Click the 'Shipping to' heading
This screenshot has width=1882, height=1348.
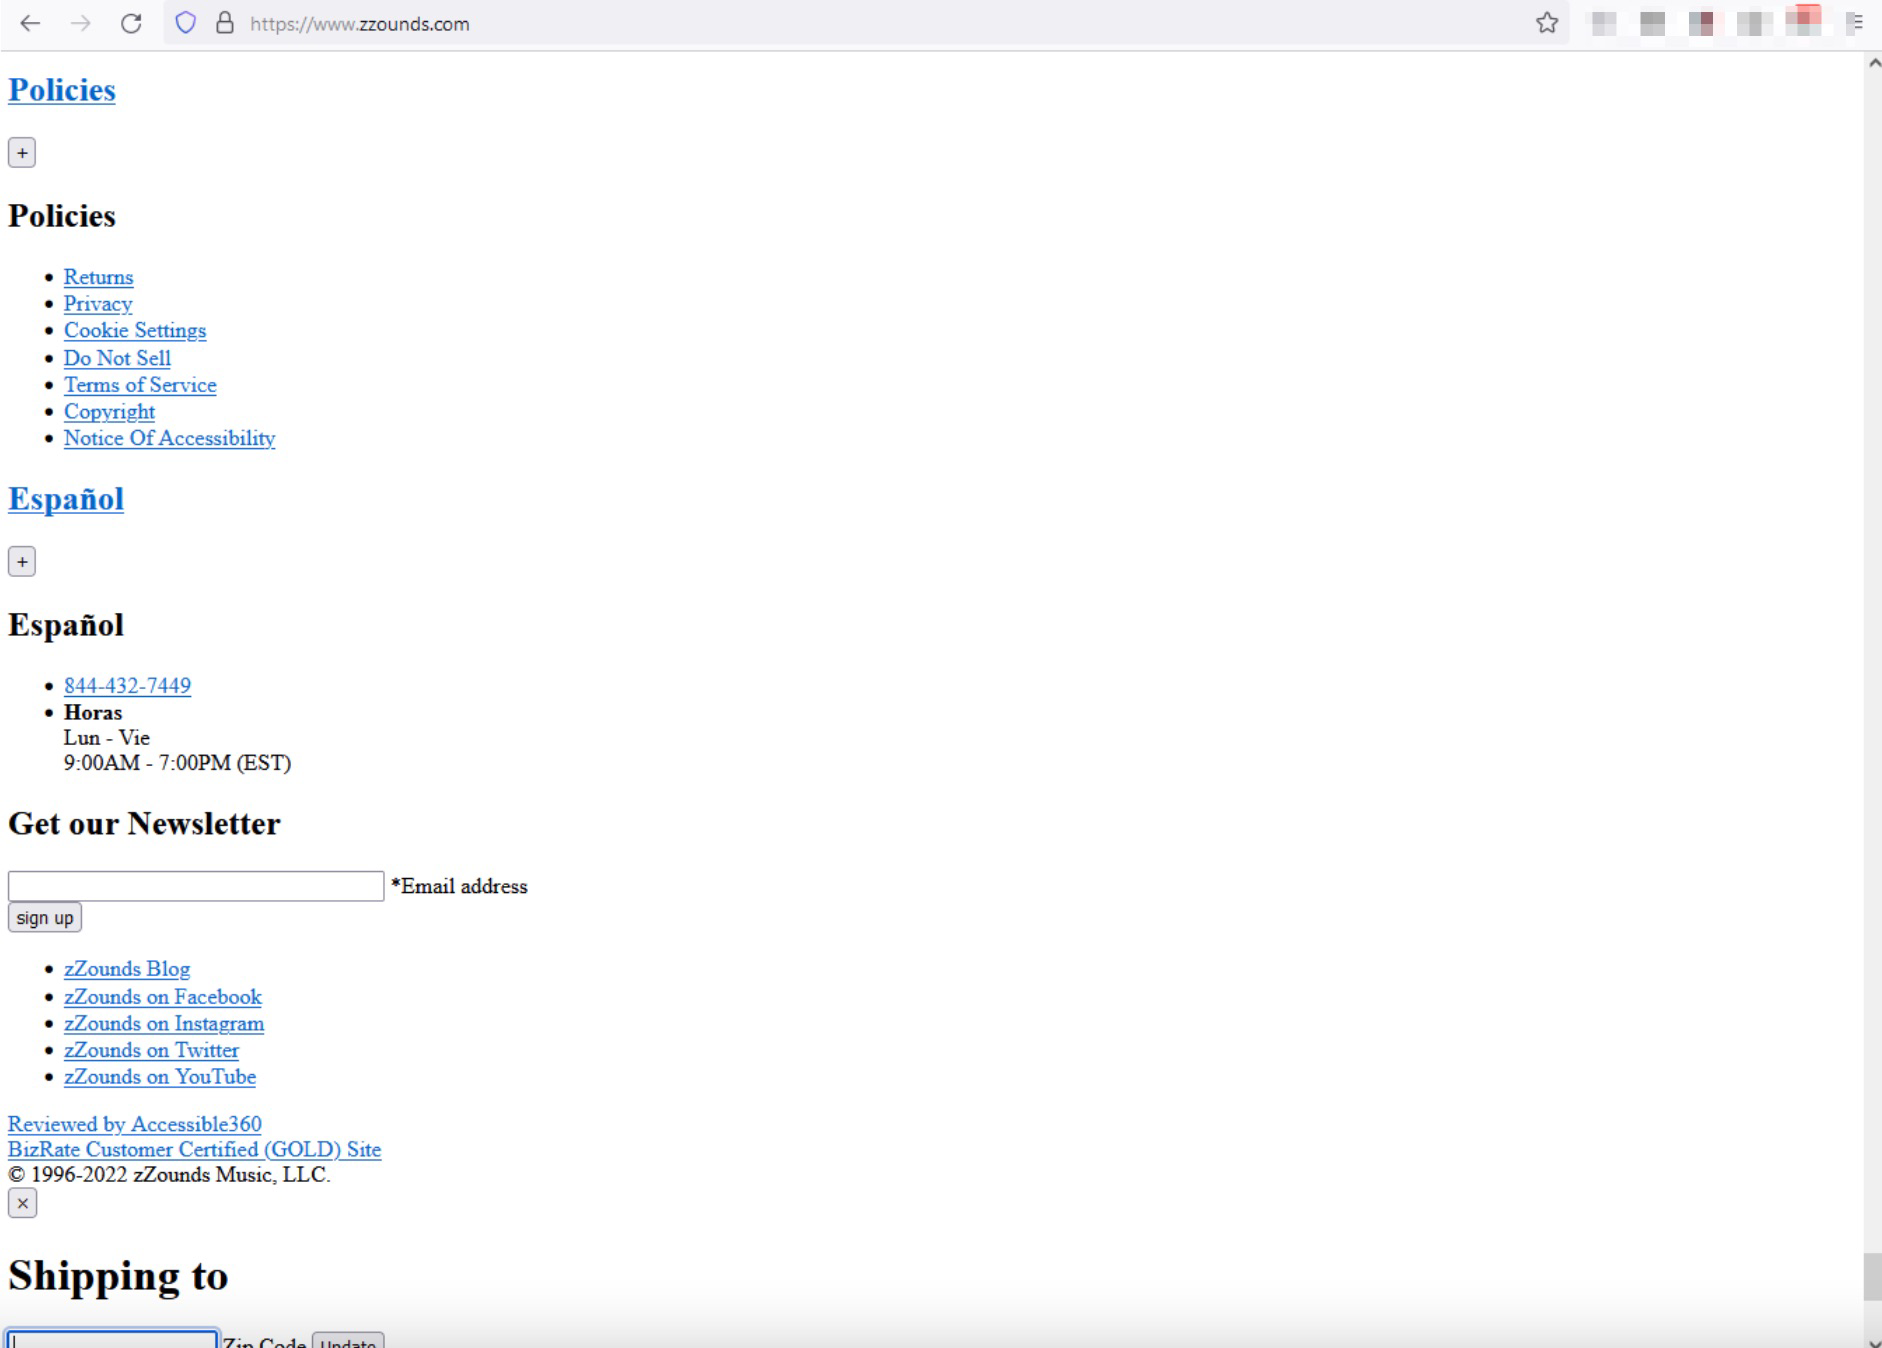click(x=118, y=1276)
